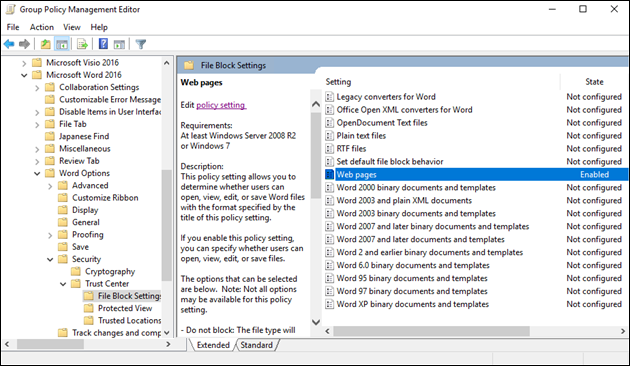Click the Trusted Locations folder icon
The image size is (630, 366).
tap(88, 321)
